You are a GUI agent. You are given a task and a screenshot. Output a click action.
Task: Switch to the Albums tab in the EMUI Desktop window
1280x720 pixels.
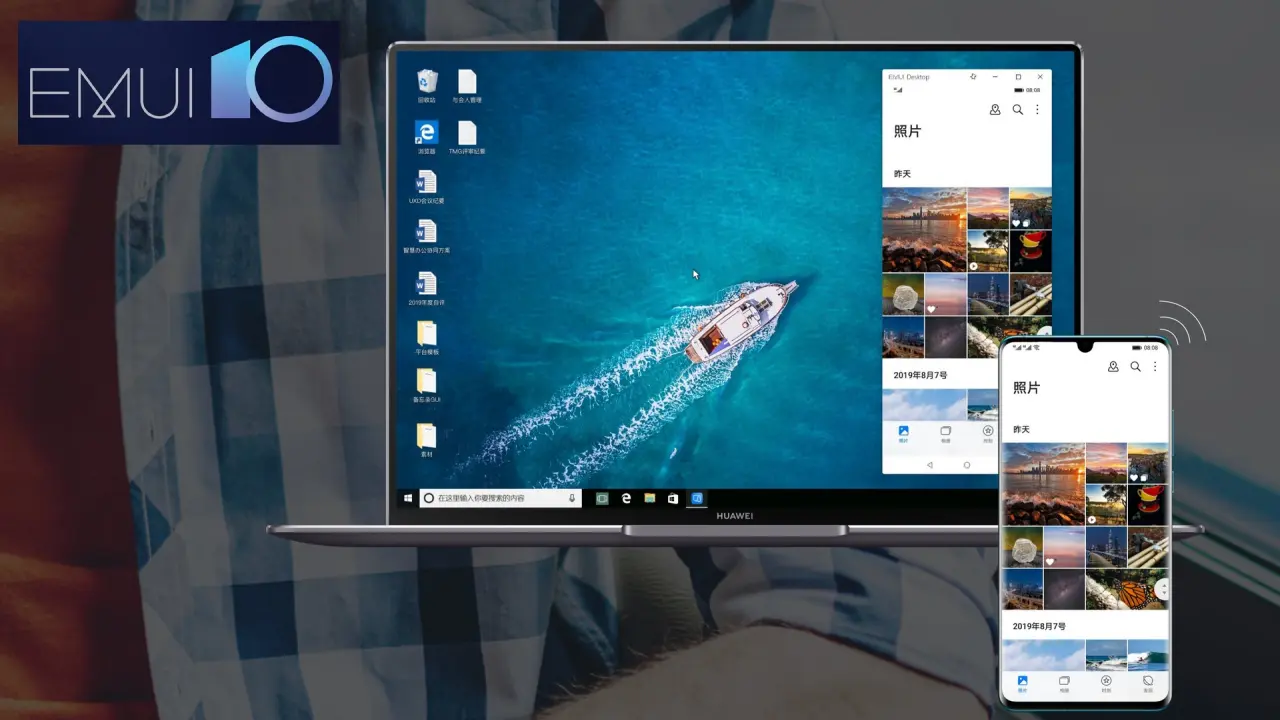pyautogui.click(x=945, y=433)
